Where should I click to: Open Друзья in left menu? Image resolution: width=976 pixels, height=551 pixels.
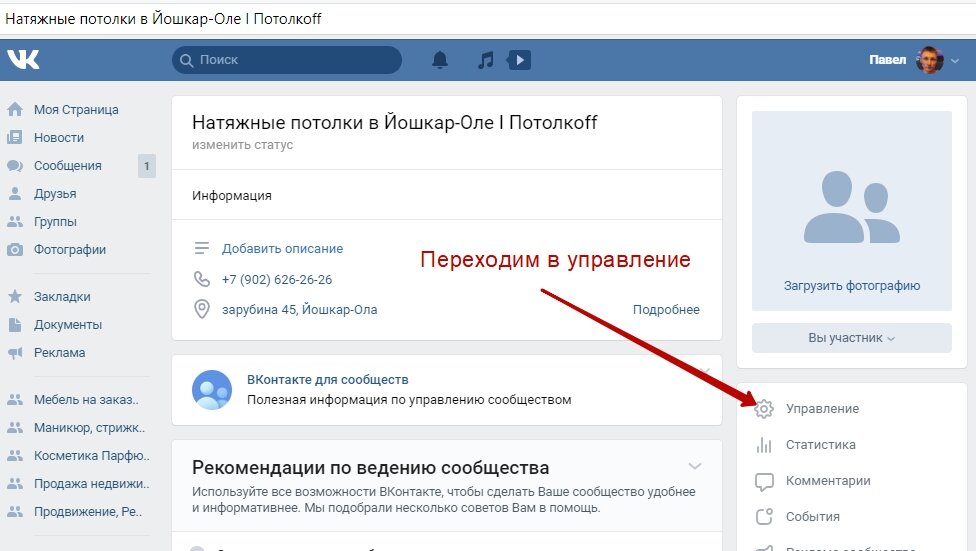click(x=55, y=194)
